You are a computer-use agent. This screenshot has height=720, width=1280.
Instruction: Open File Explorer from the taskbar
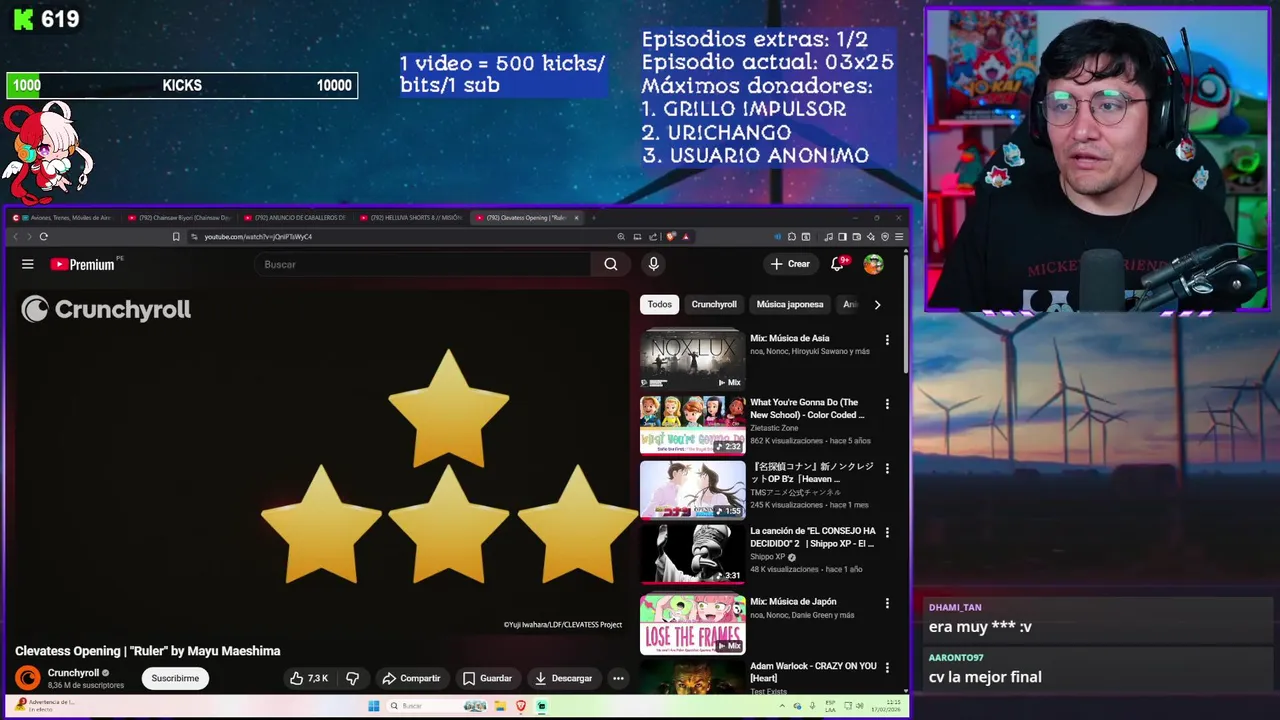[x=502, y=706]
